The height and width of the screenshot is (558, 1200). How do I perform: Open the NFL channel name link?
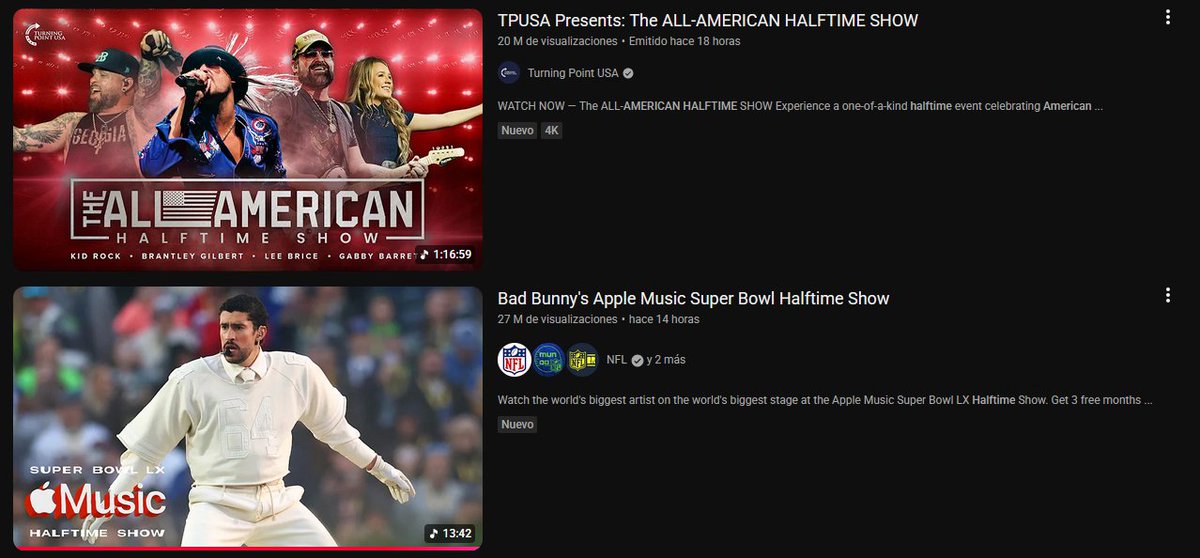(617, 360)
